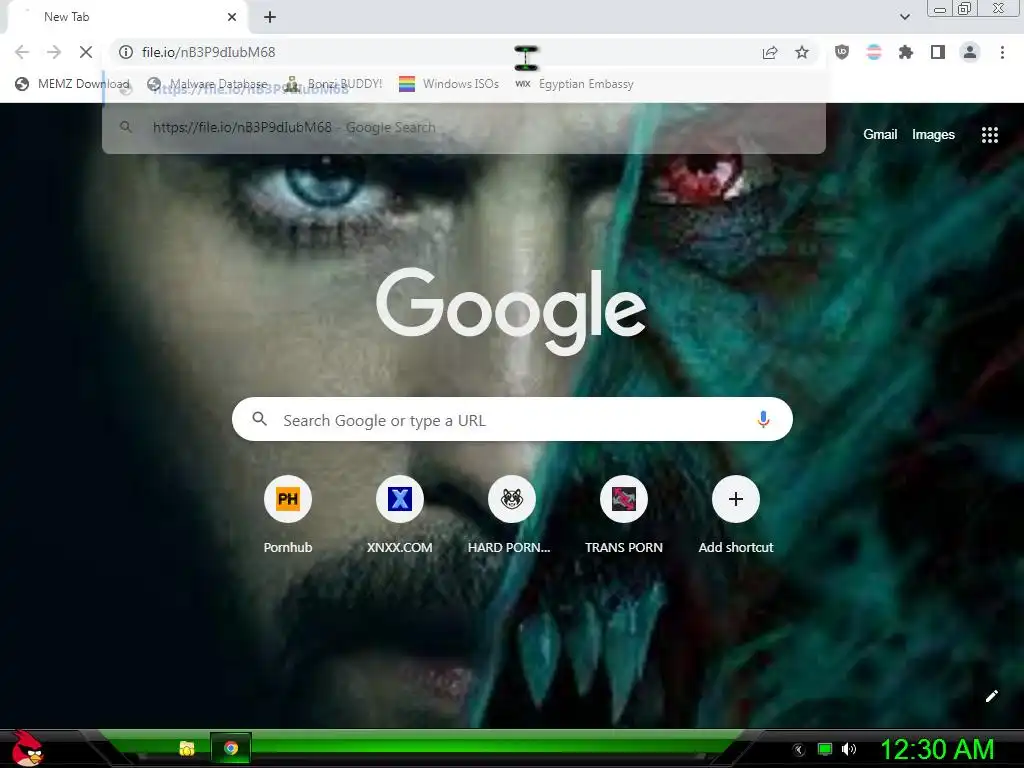Open the Chrome profile avatar menu
This screenshot has width=1024, height=768.
970,52
